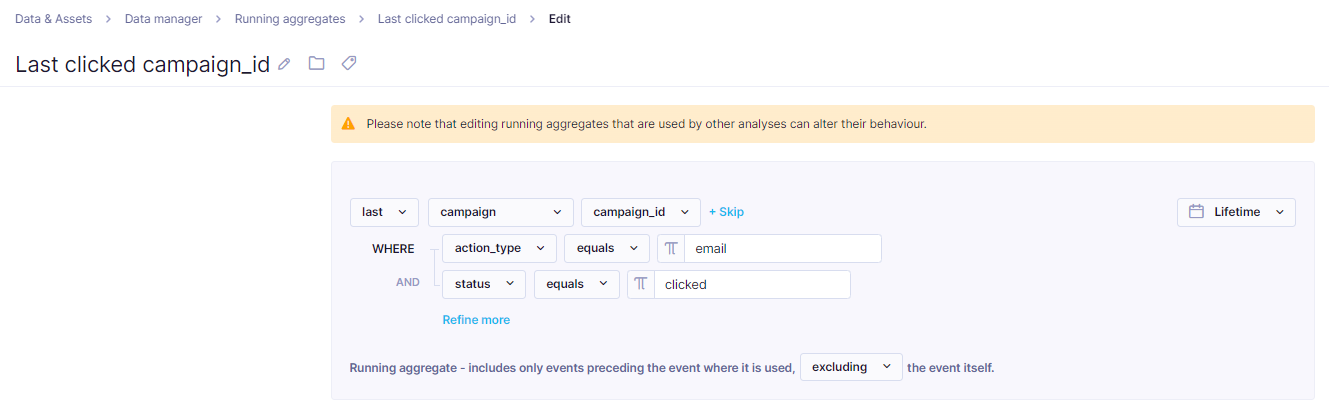Click the text type icon beside clicked value

point(641,284)
